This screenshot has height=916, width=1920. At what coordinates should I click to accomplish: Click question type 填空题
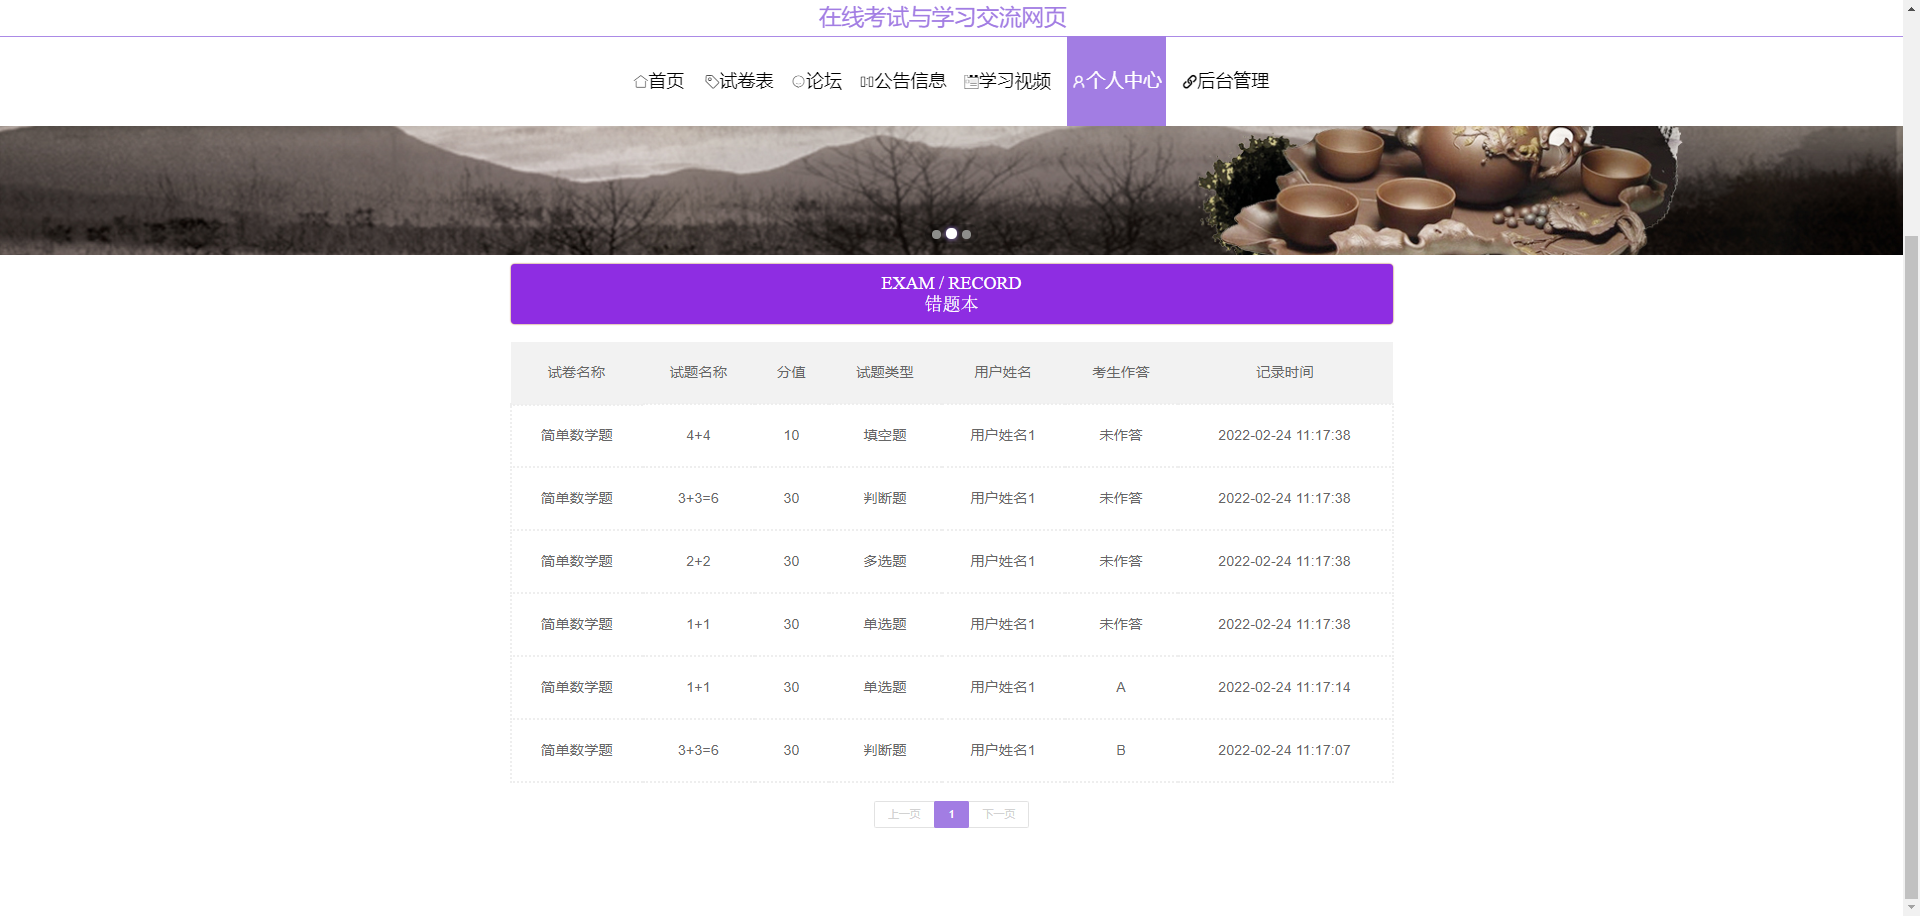(884, 435)
